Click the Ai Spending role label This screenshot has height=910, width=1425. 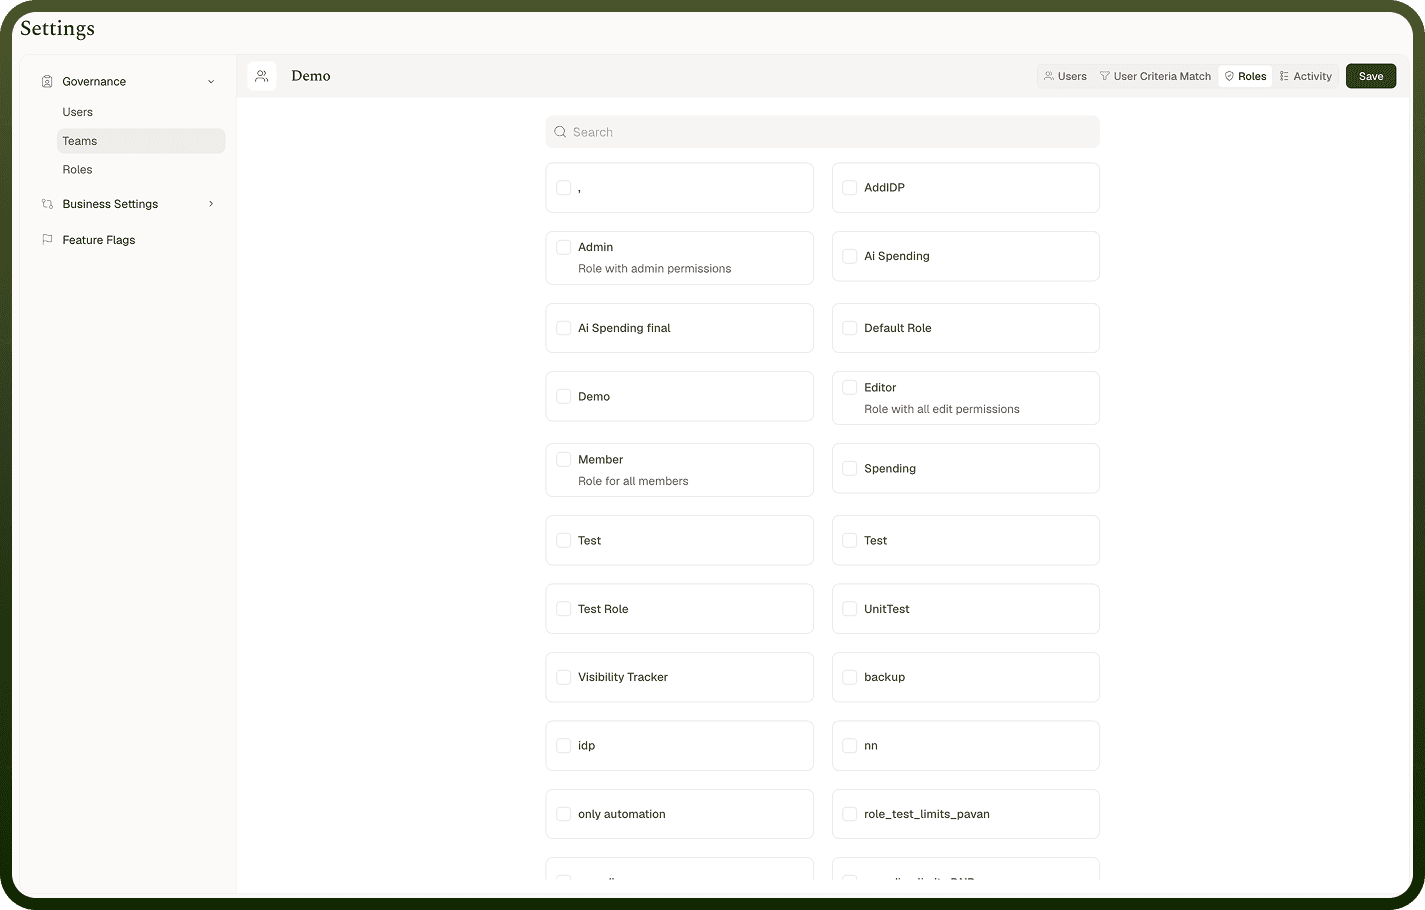[x=897, y=256]
